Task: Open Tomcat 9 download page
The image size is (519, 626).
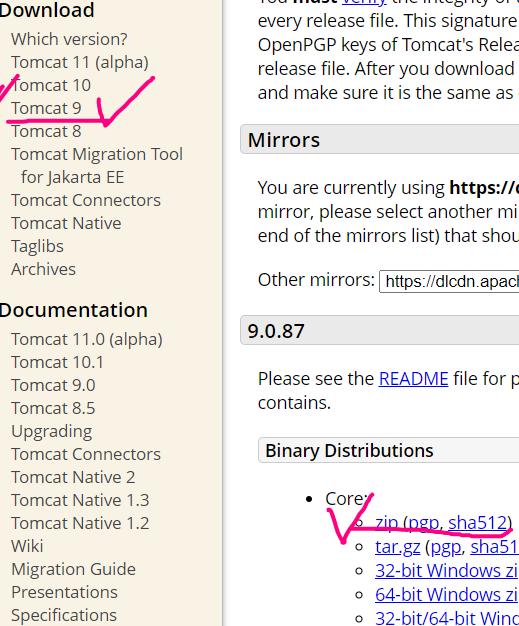Action: [46, 108]
